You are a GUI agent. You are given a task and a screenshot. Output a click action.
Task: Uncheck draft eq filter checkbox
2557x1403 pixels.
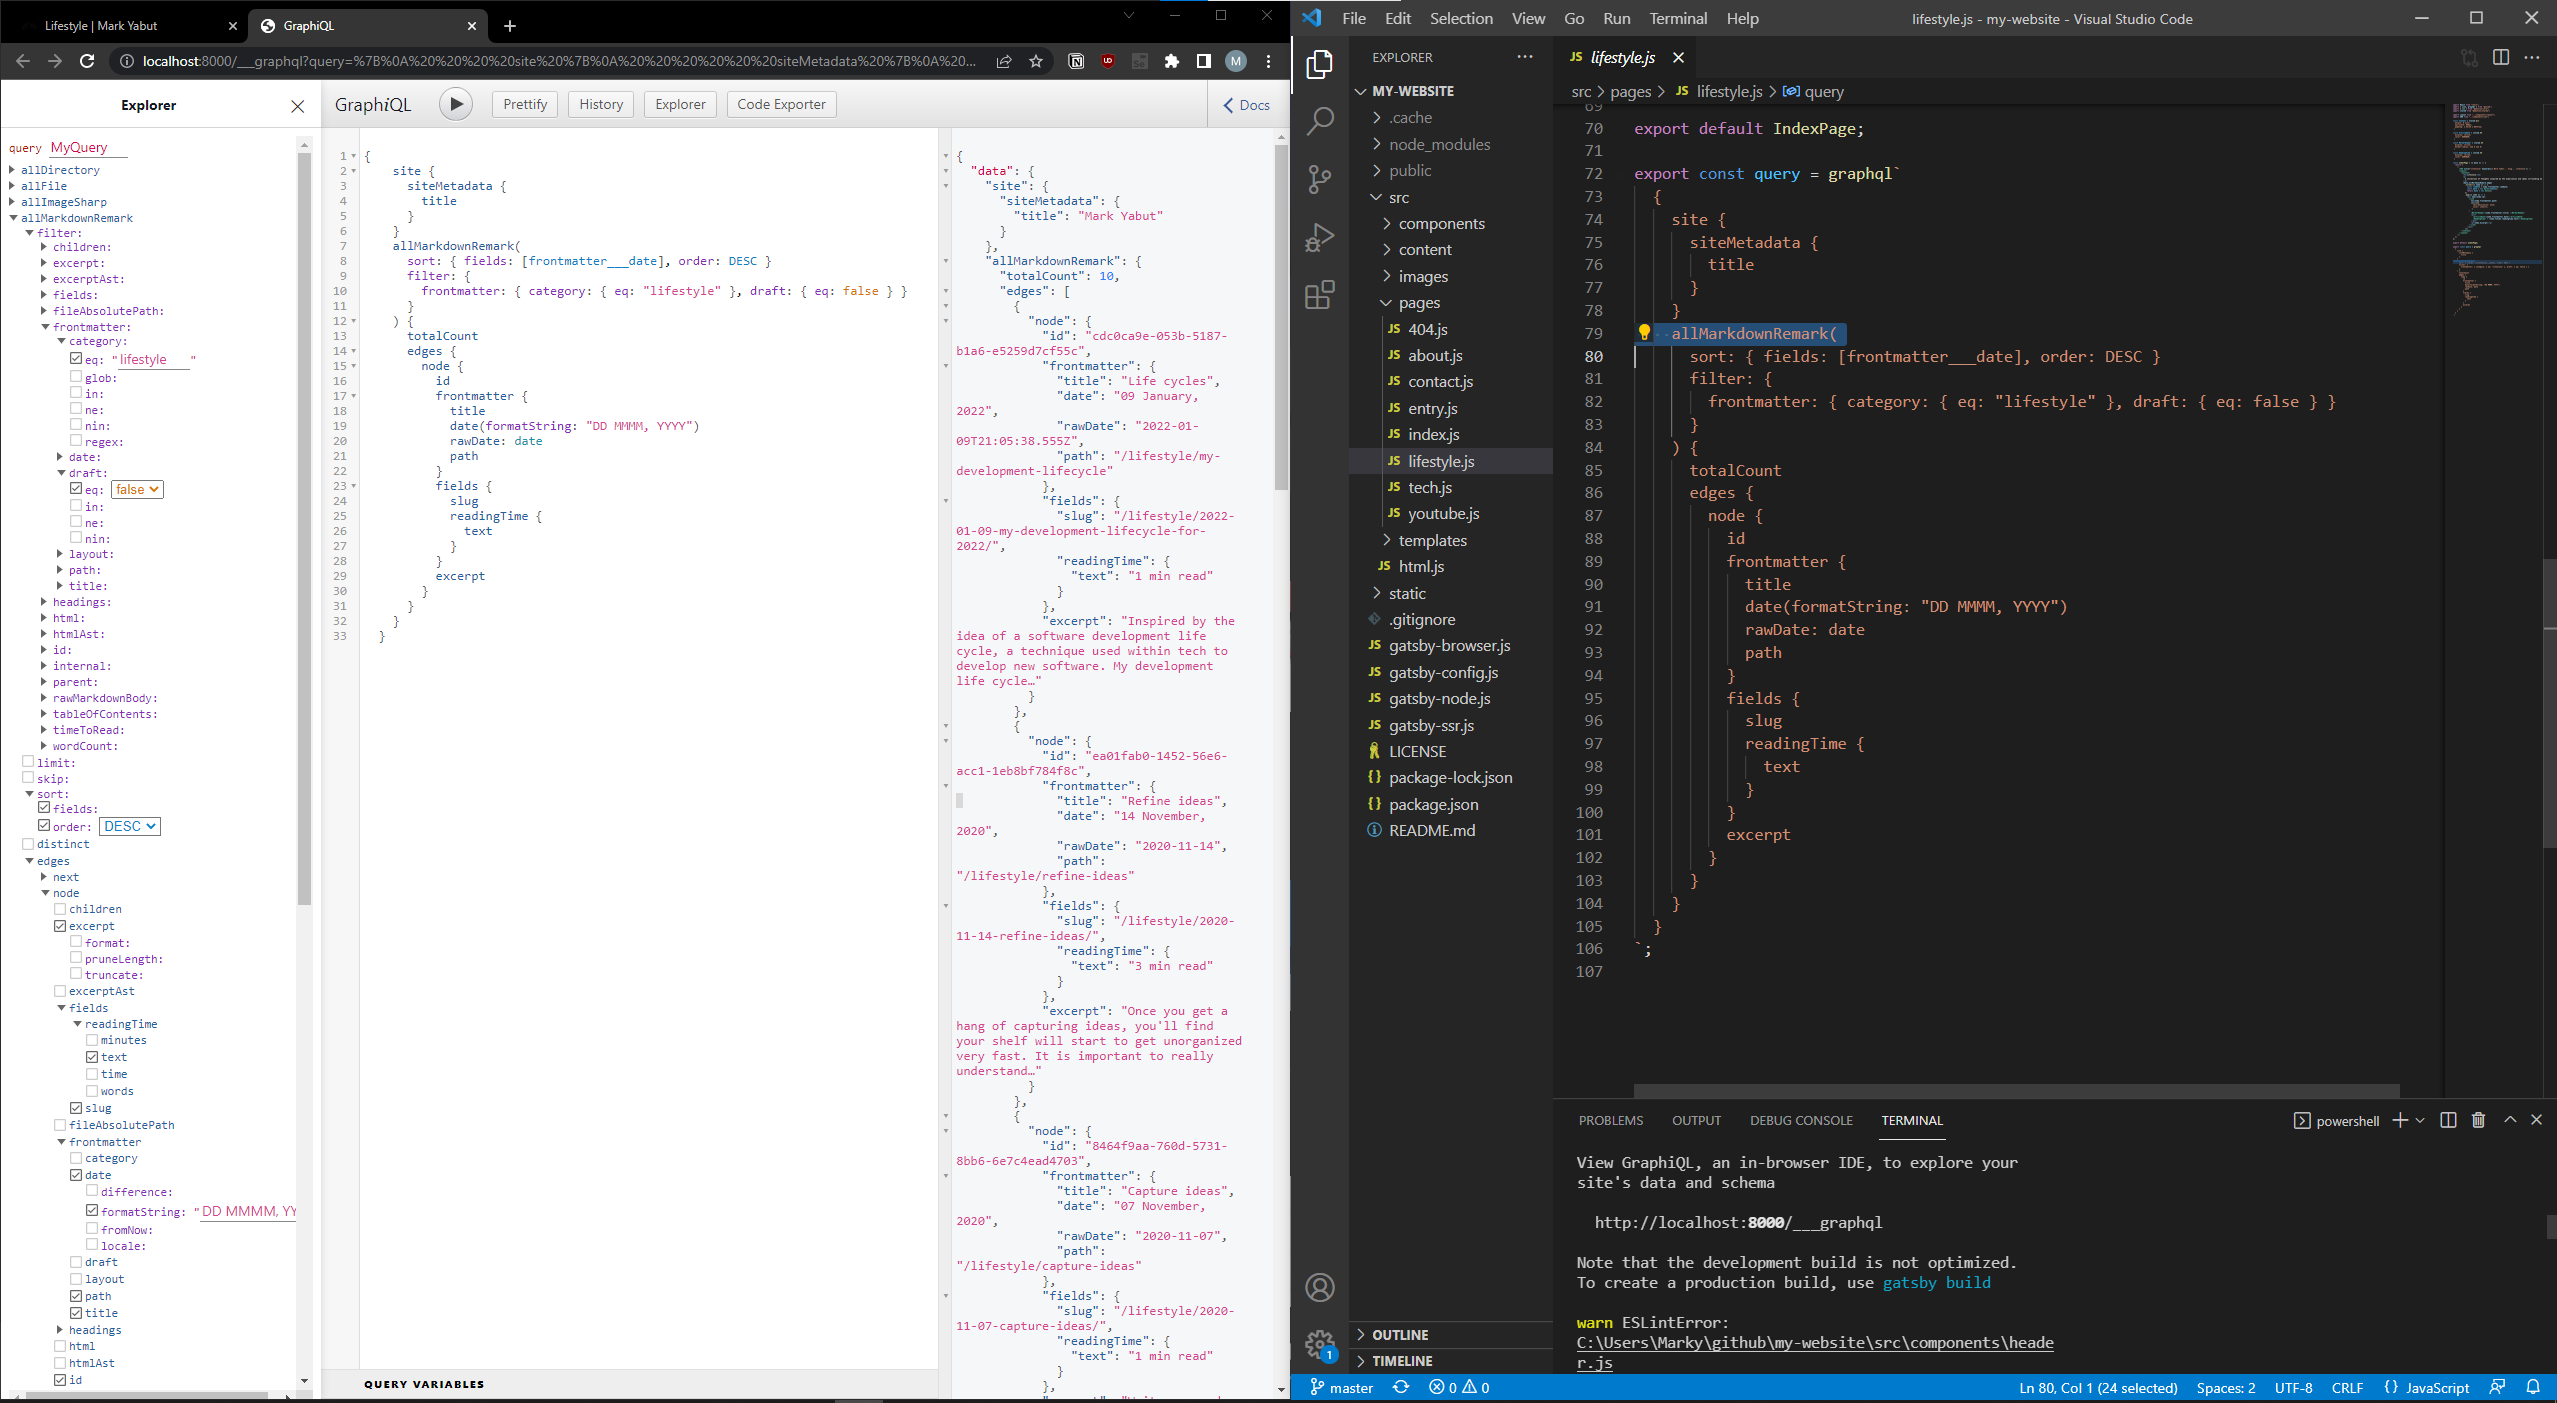tap(76, 489)
